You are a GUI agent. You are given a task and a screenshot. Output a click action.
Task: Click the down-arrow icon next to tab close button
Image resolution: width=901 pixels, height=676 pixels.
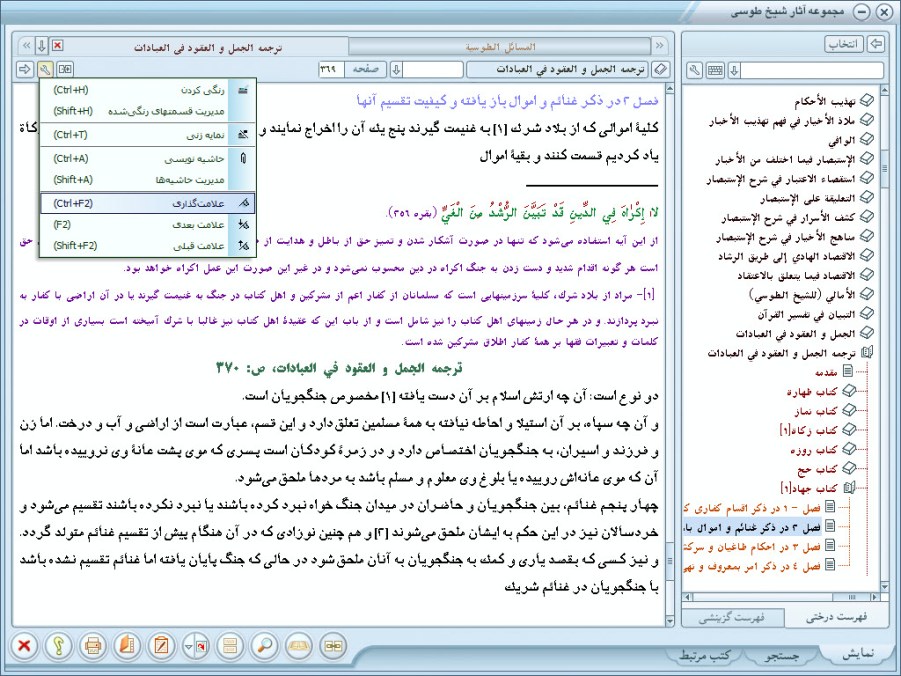41,46
